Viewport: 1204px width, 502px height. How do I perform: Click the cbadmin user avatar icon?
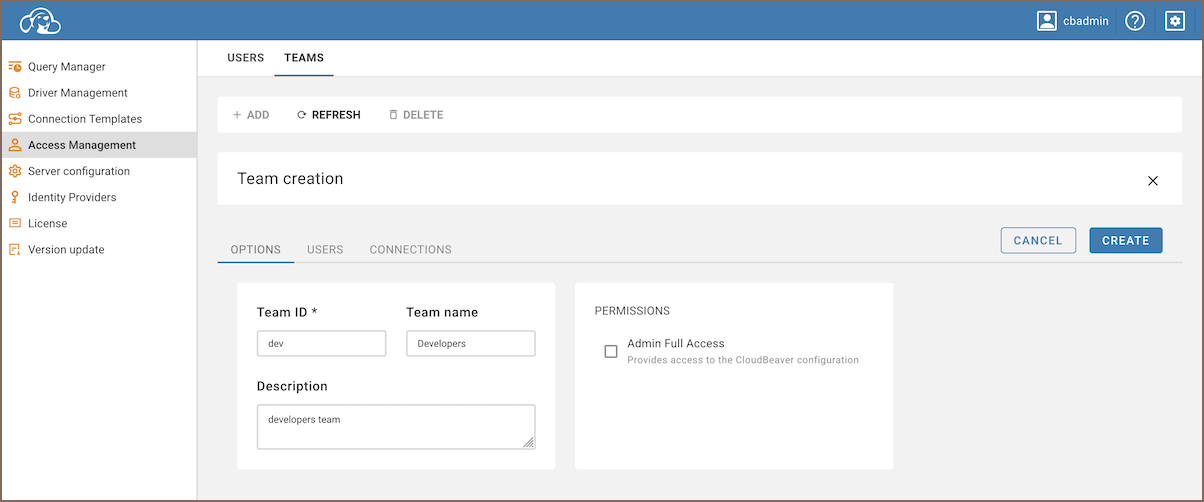[x=1047, y=21]
